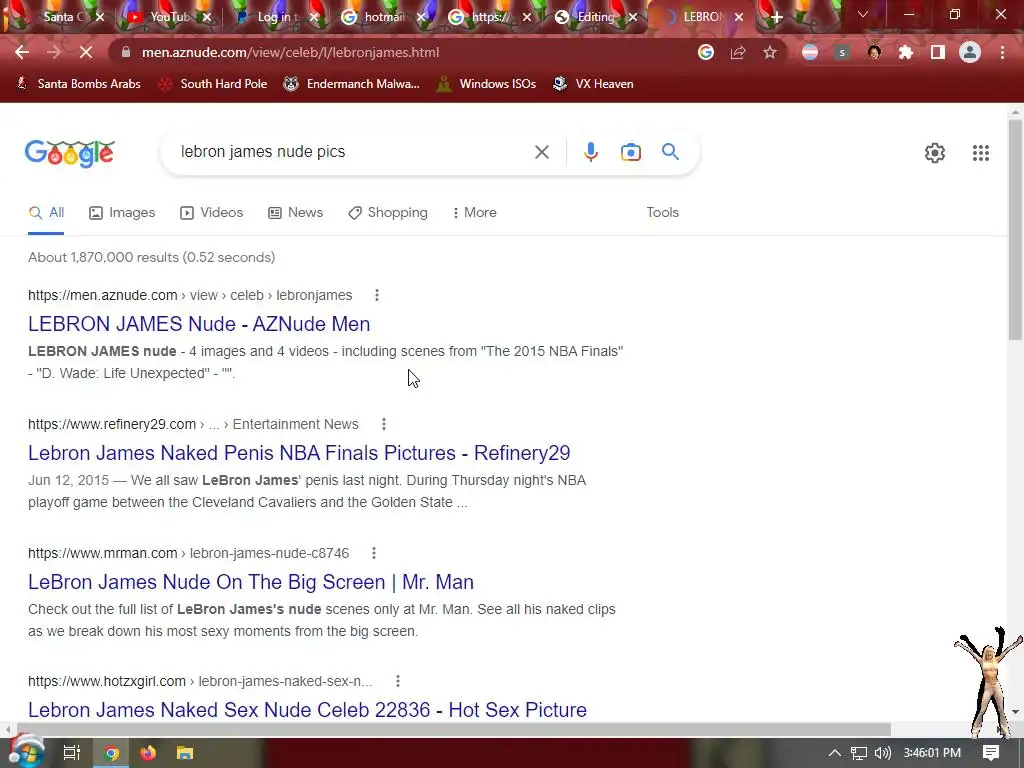The image size is (1024, 768).
Task: Switch to the Videos tab
Action: pos(212,212)
